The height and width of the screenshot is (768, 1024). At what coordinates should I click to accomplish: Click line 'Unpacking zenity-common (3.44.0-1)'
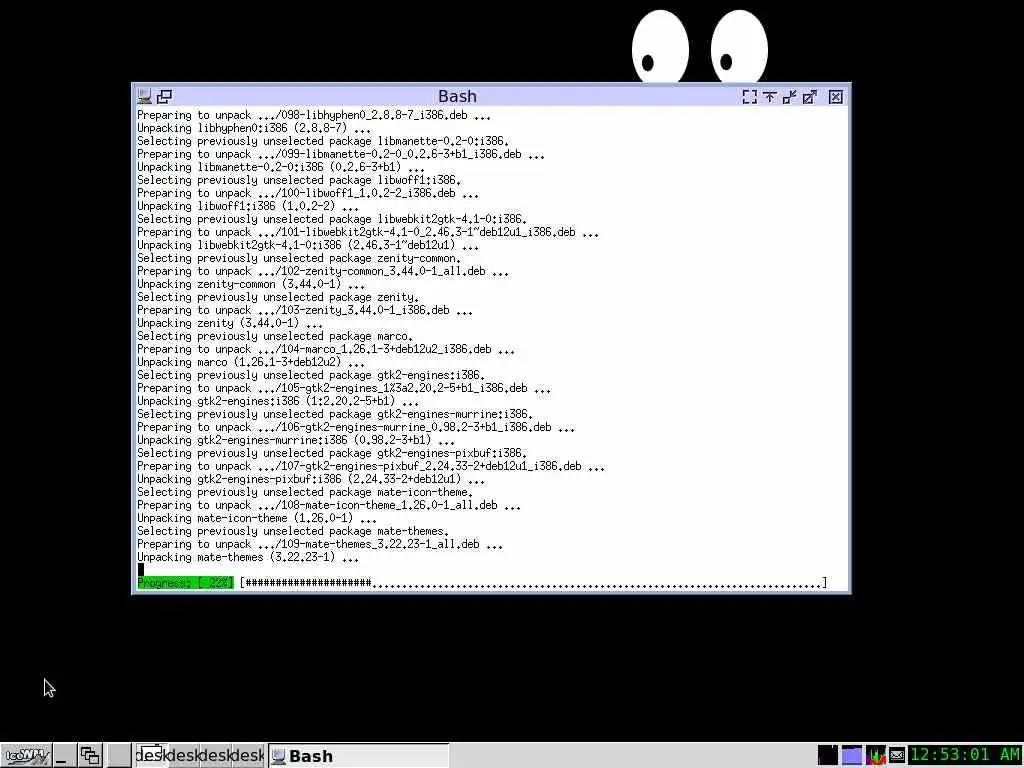pos(251,284)
